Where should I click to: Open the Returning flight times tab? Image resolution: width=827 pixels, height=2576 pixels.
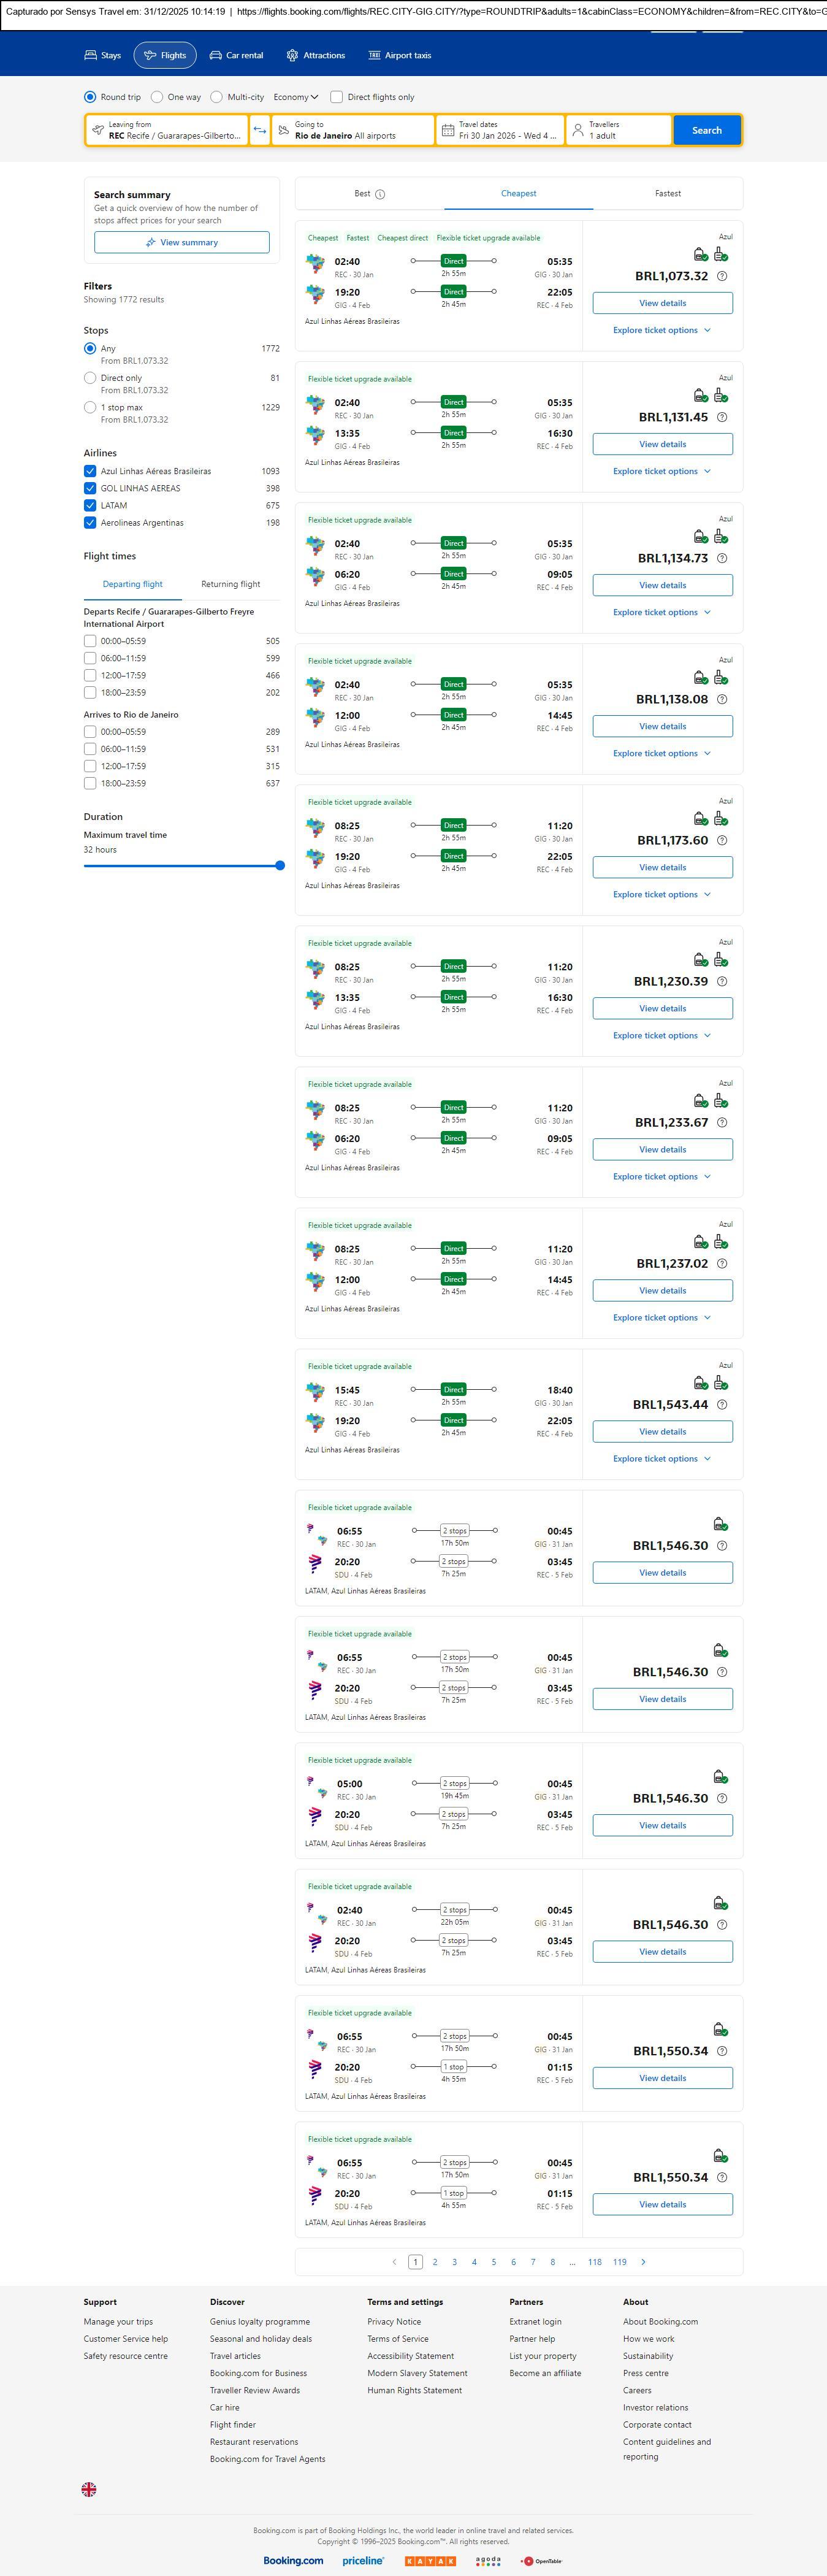(x=230, y=584)
